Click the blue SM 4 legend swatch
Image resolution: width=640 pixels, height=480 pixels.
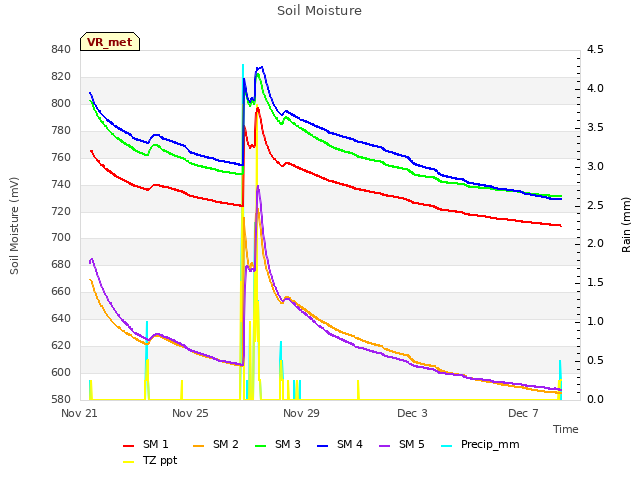tap(323, 446)
